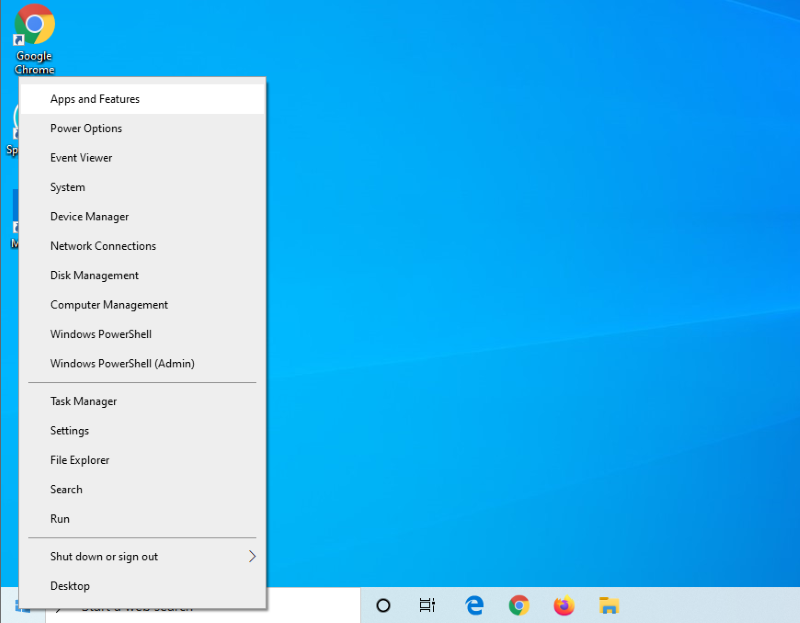Open Network Connections entry

[x=103, y=246]
